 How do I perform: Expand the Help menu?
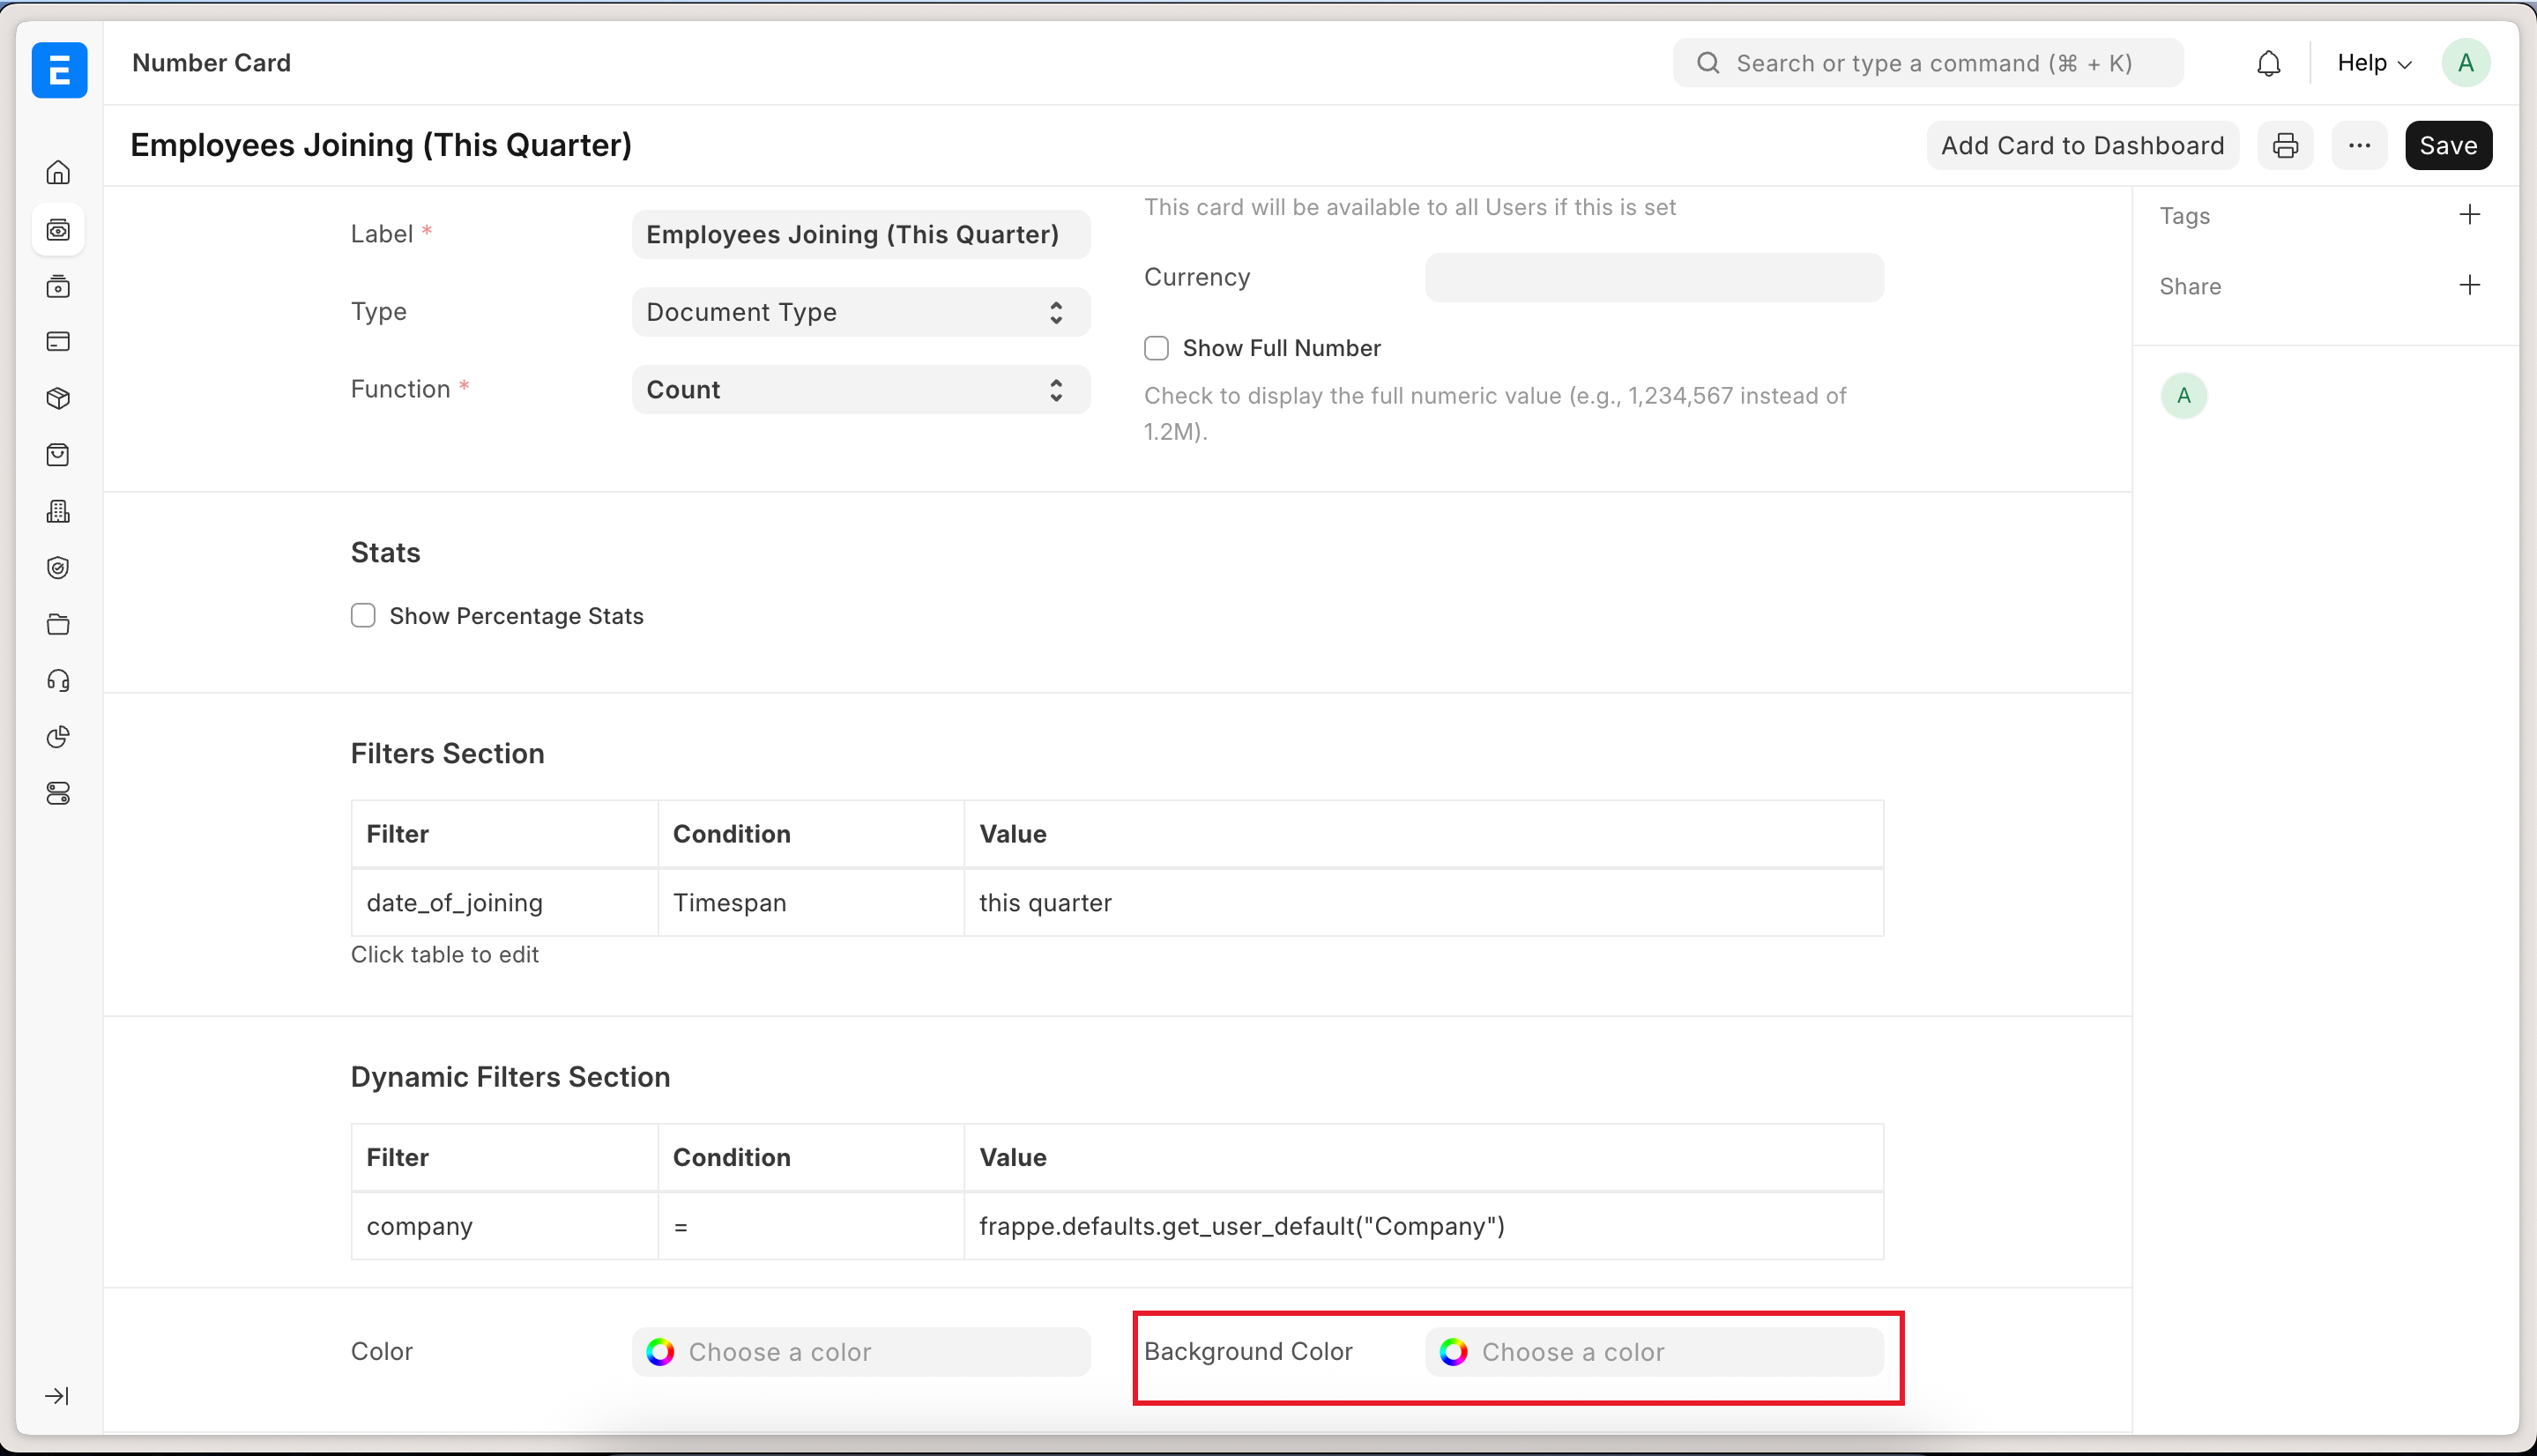[x=2374, y=63]
